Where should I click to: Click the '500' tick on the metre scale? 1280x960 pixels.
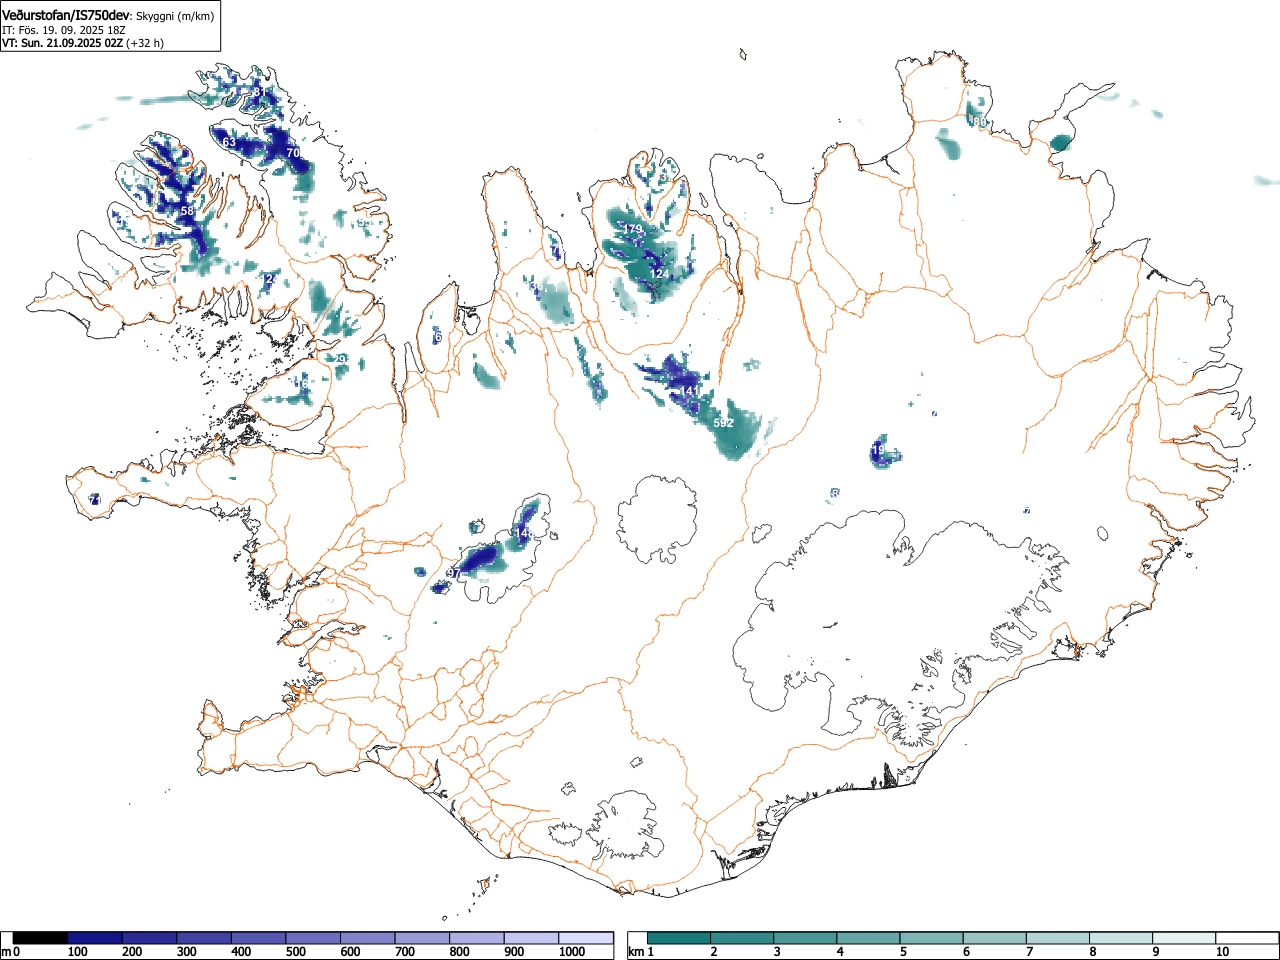coord(295,952)
